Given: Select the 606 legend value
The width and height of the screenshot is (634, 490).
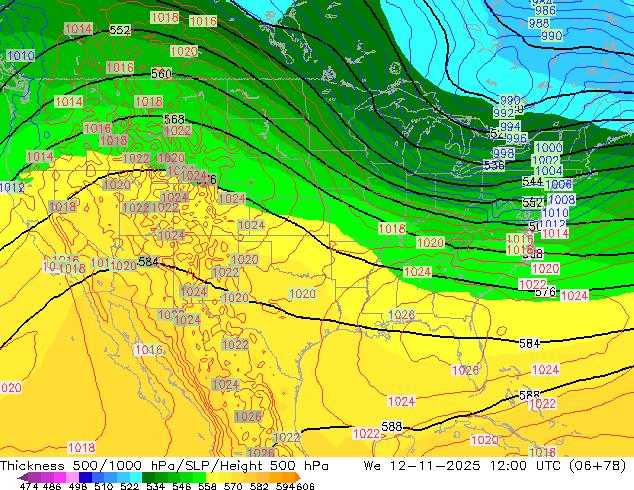Looking at the screenshot, I should tap(305, 486).
